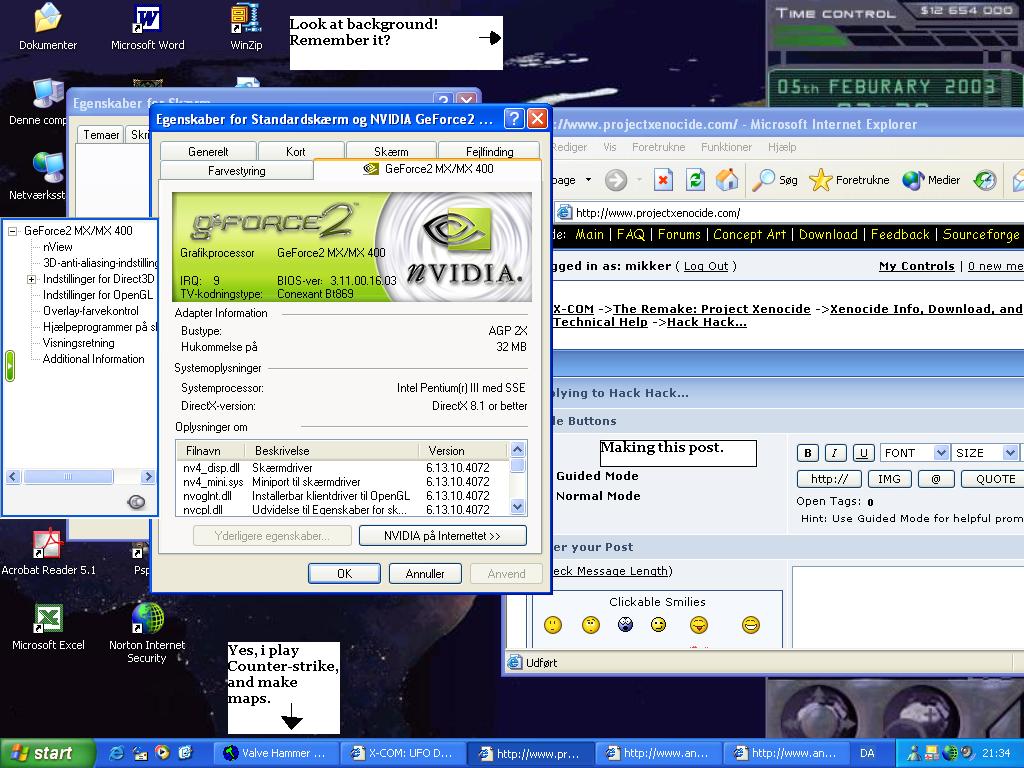Click the blue shocked smiley in Clickable Smilies
Image resolution: width=1024 pixels, height=768 pixels.
(626, 625)
